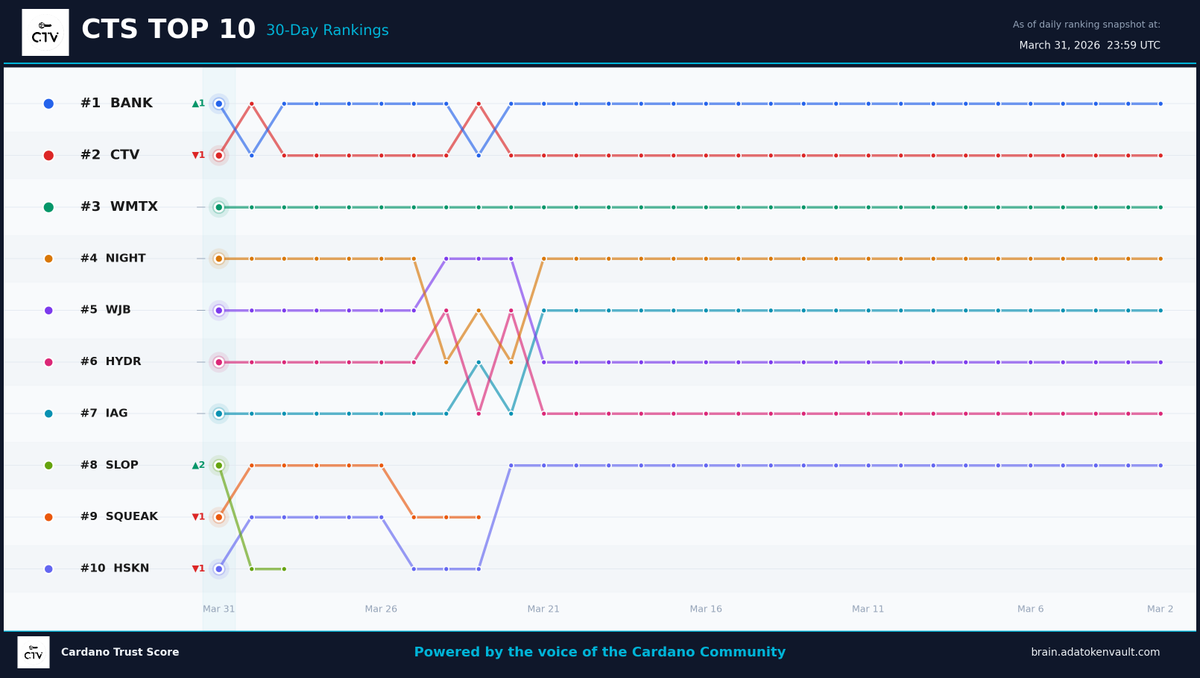Screen dimensions: 1200x678
Task: Click HYDR line's Mar 2 end data point
Action: coord(1160,414)
